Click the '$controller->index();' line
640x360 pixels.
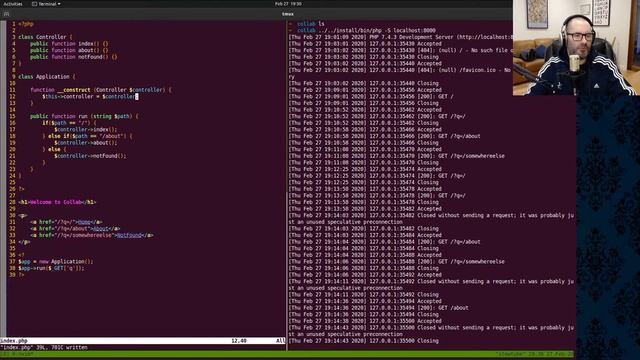tap(85, 129)
